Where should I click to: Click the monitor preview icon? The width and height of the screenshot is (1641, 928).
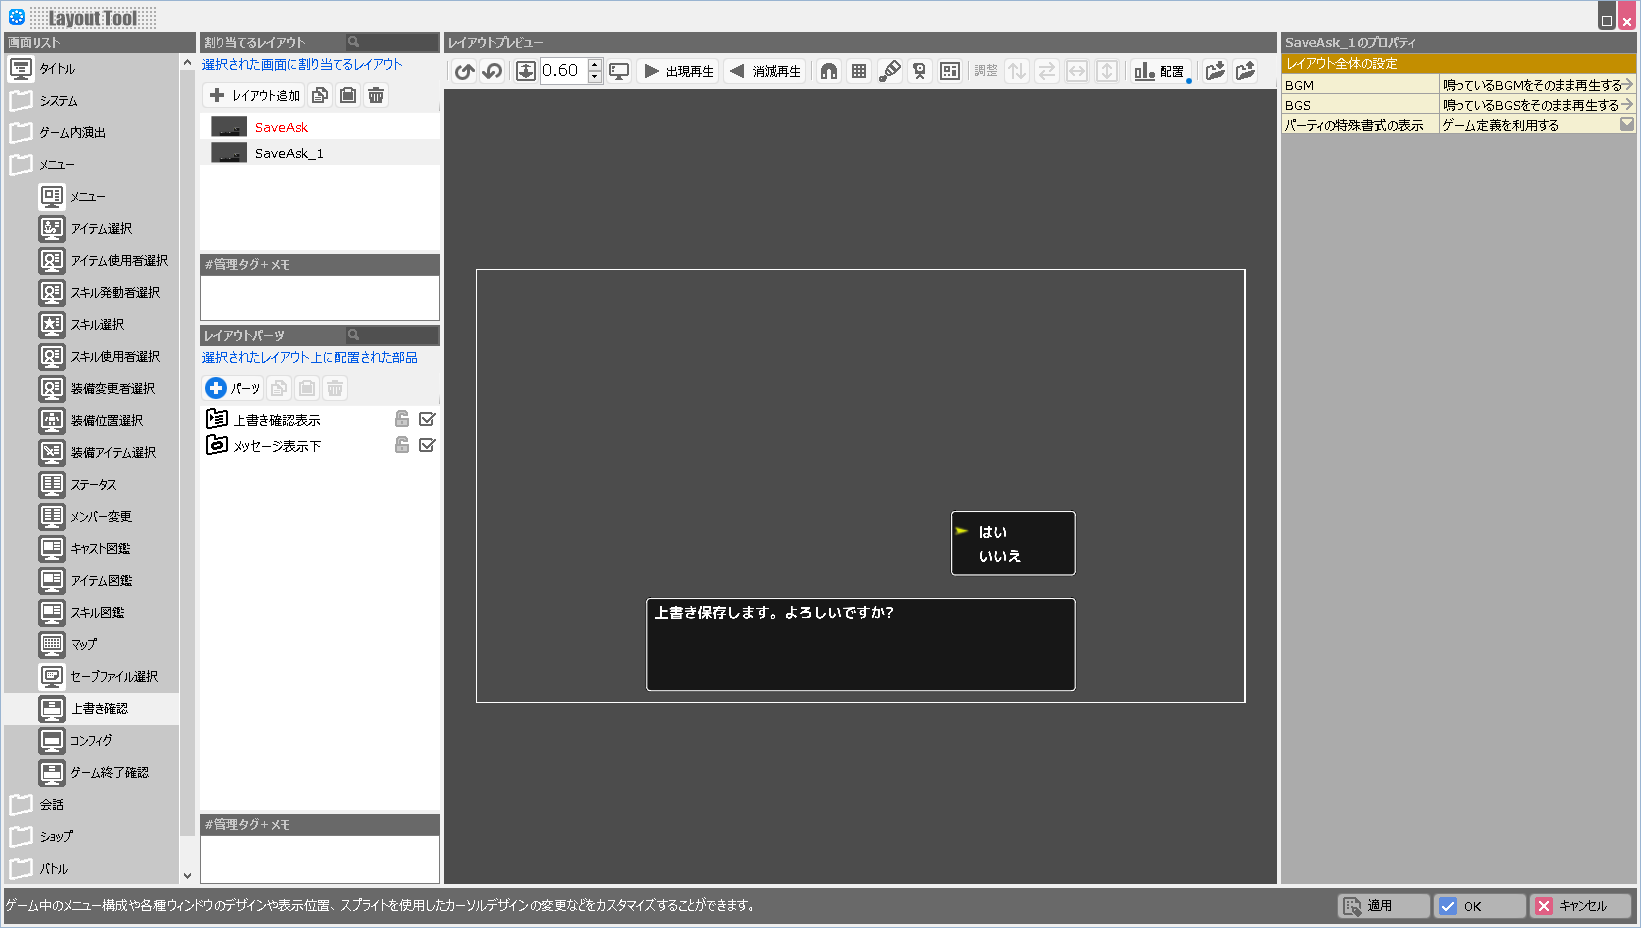pyautogui.click(x=620, y=71)
